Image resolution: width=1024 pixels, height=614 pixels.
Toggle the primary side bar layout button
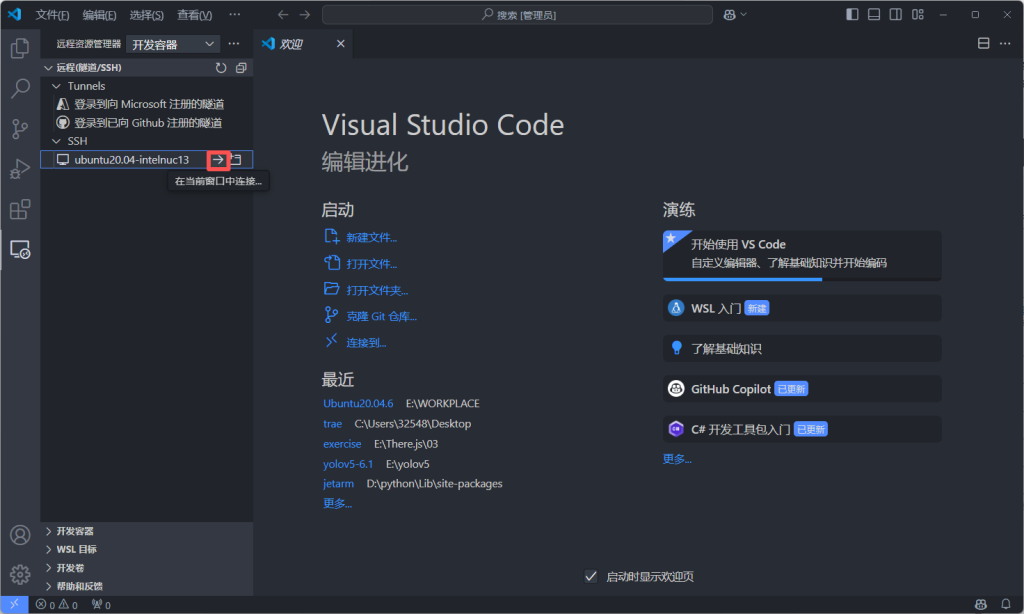point(852,15)
